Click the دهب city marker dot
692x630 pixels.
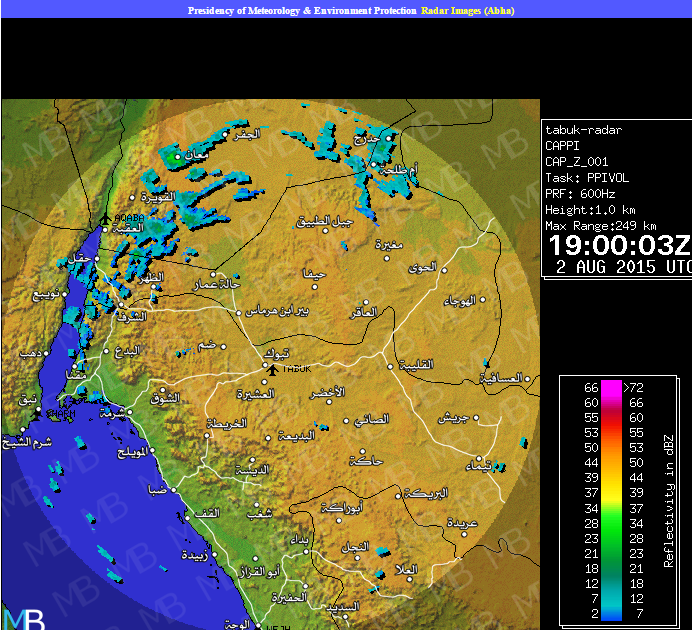[46, 353]
